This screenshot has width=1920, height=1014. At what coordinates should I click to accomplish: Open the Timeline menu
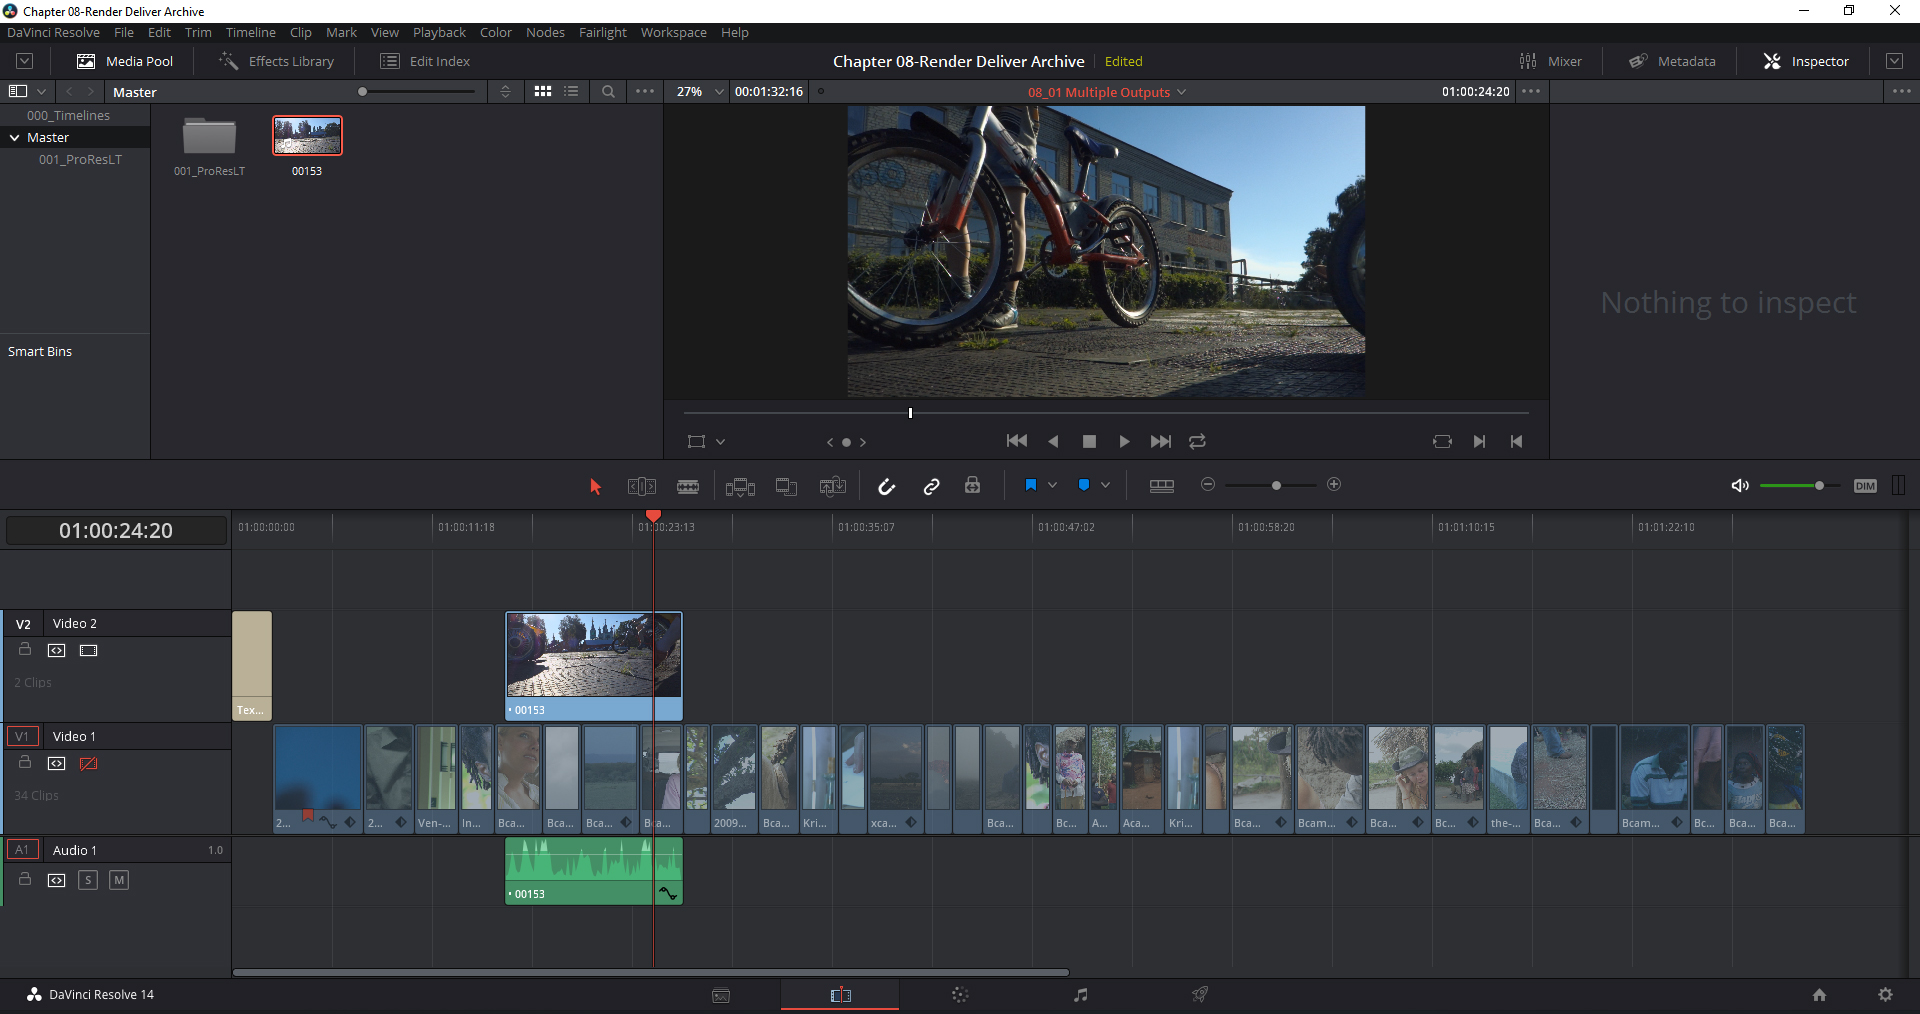[x=250, y=32]
